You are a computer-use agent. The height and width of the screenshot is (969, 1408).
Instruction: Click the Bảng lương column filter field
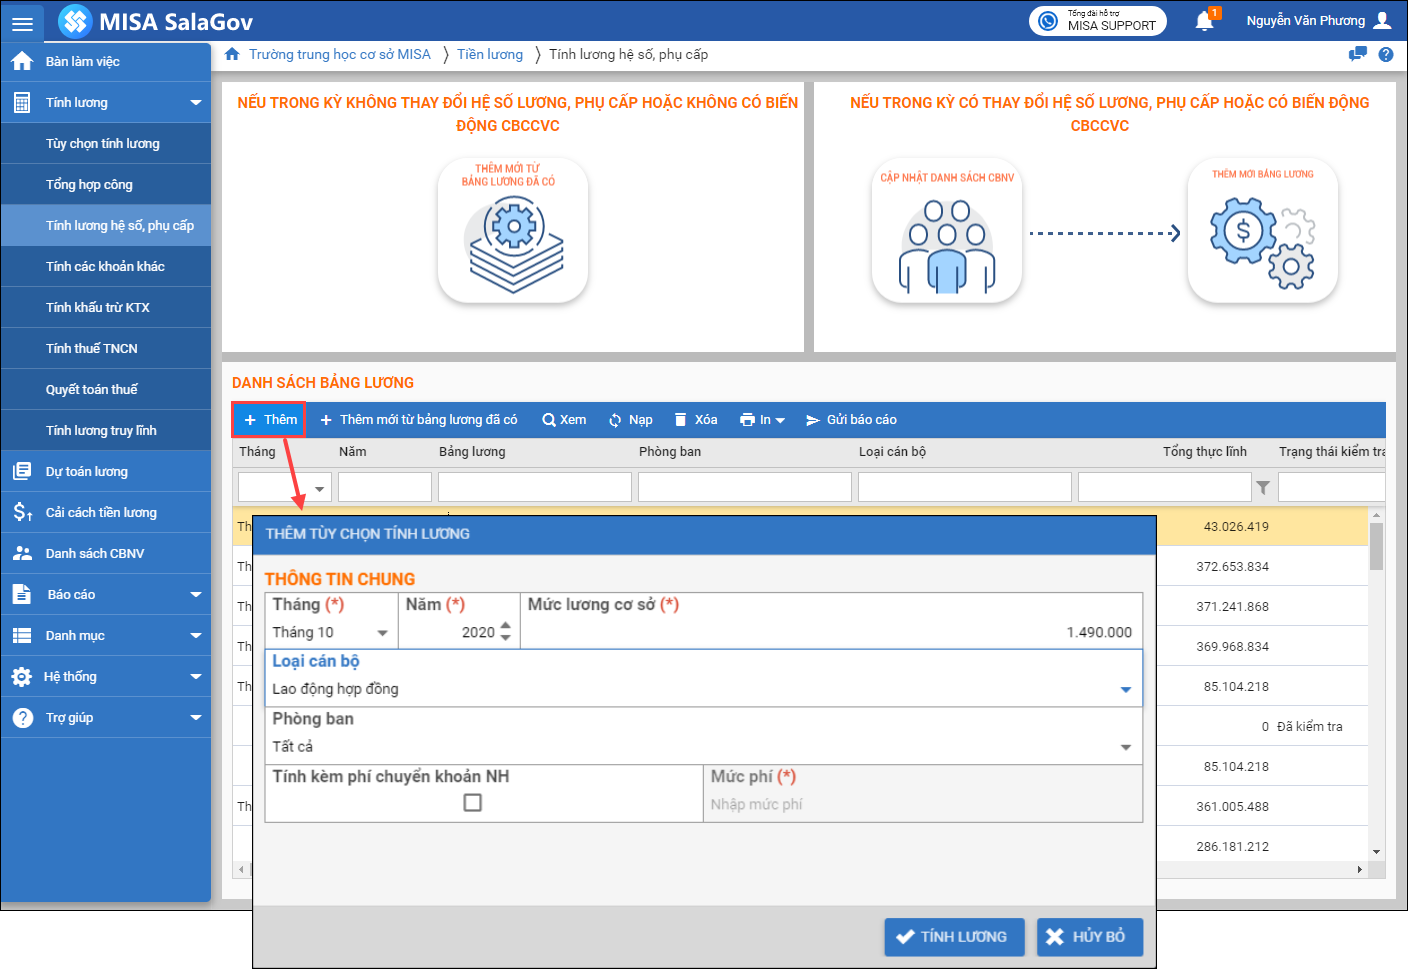pos(535,487)
